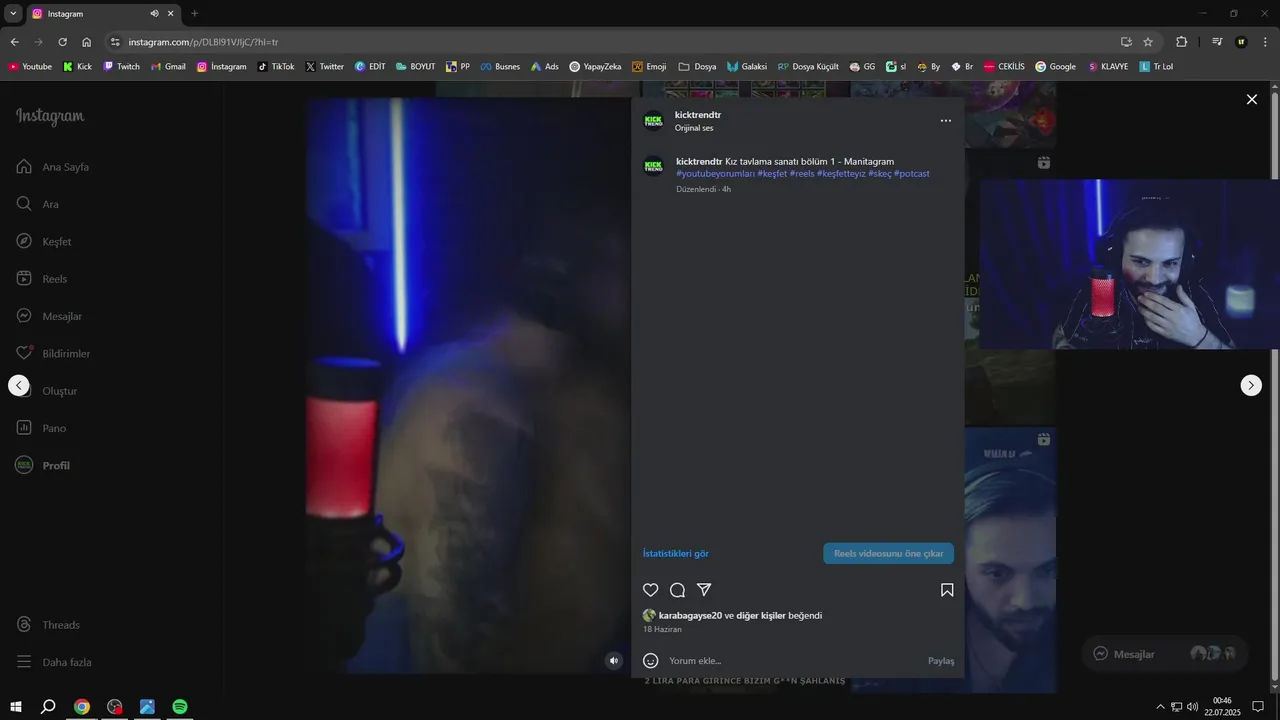Open Keşfet in sidebar
Image resolution: width=1280 pixels, height=720 pixels.
44,241
